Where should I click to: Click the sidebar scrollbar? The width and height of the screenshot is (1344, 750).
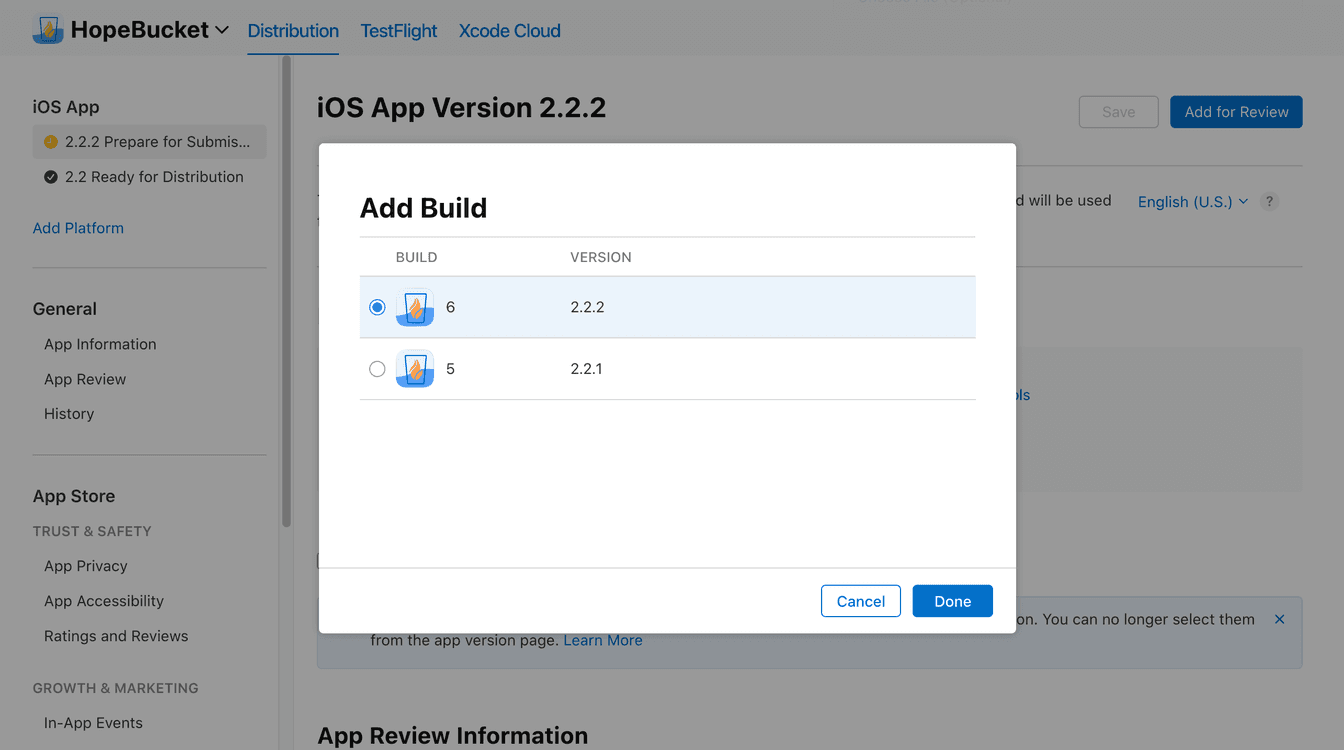(284, 290)
